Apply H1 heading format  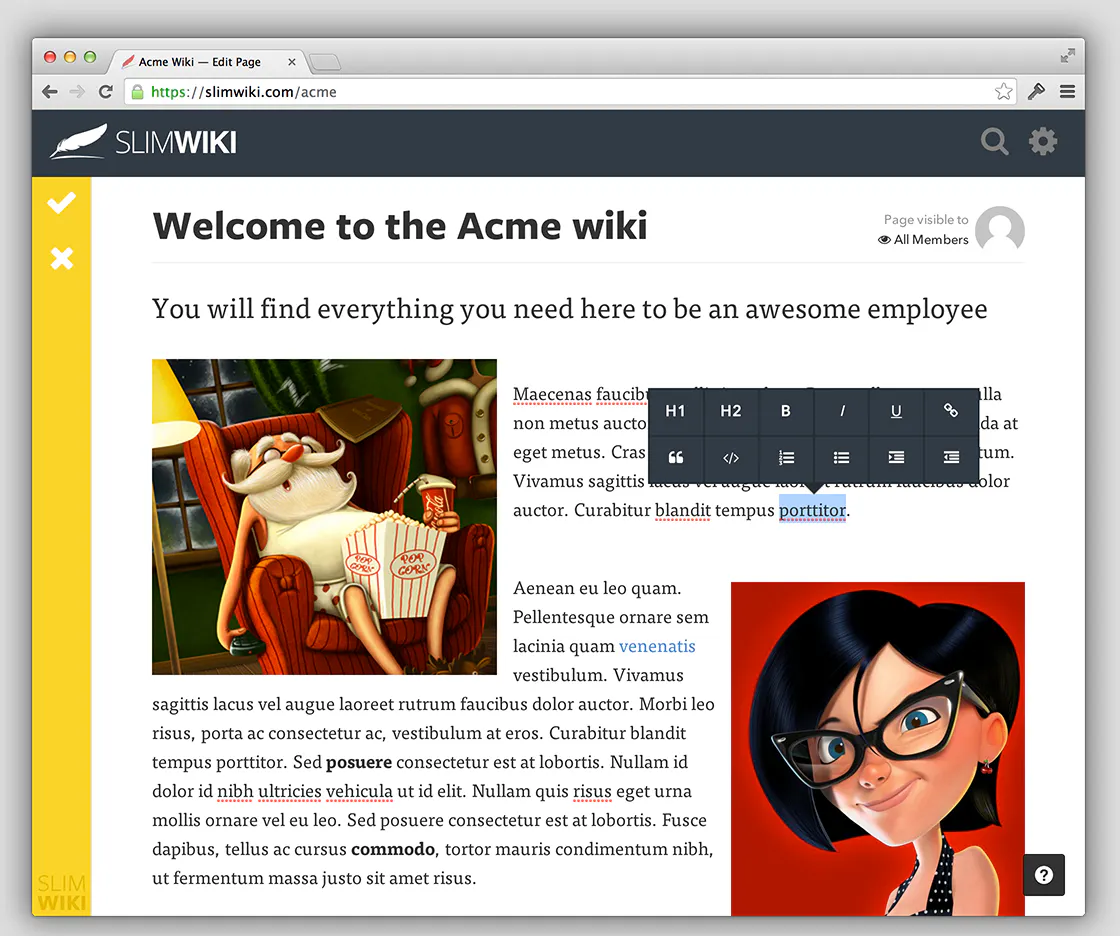(x=675, y=411)
